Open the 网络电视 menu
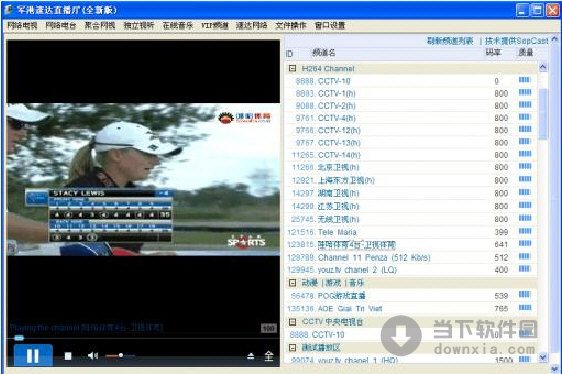Viewport: 562px width, 374px height. [22, 25]
